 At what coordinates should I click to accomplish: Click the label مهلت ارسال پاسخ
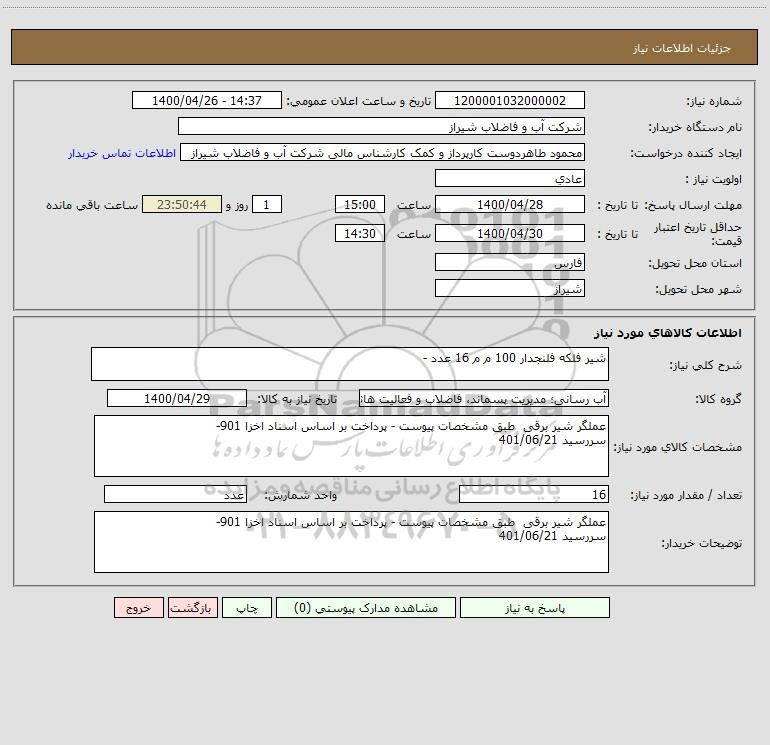693,205
